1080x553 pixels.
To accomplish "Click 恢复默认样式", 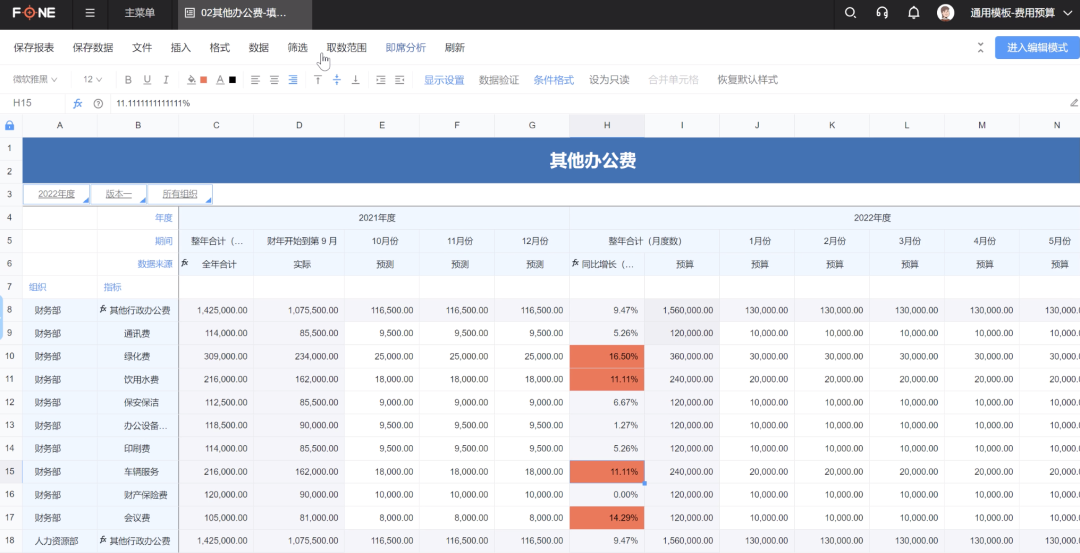I will point(747,80).
